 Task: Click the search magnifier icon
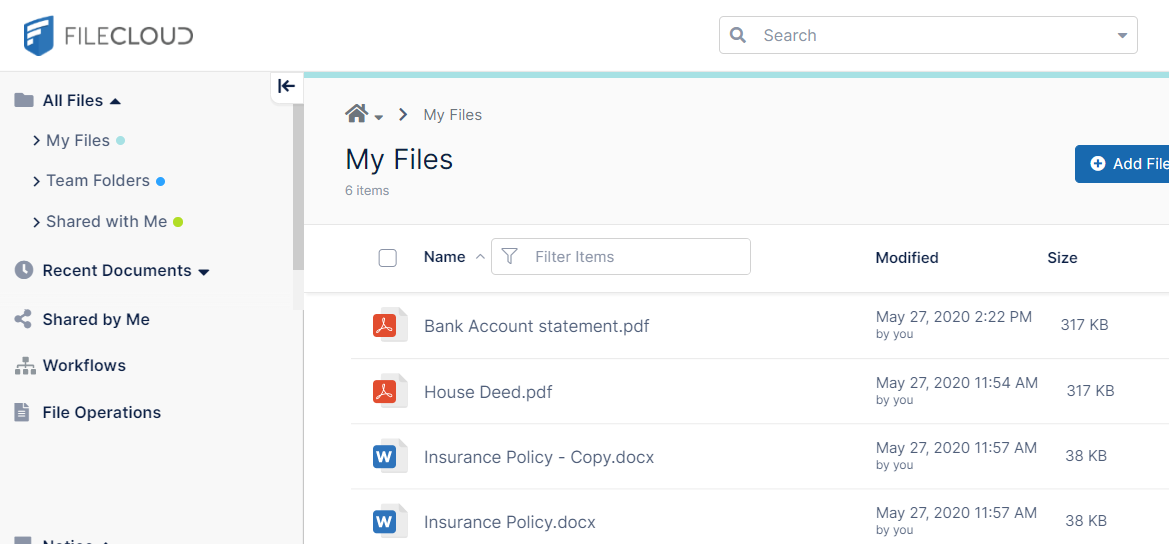(739, 35)
